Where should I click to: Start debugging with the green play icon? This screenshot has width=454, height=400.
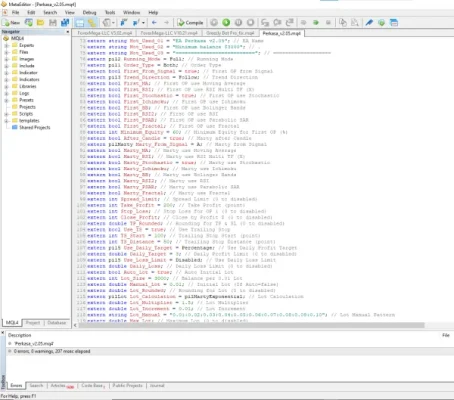(x=226, y=23)
